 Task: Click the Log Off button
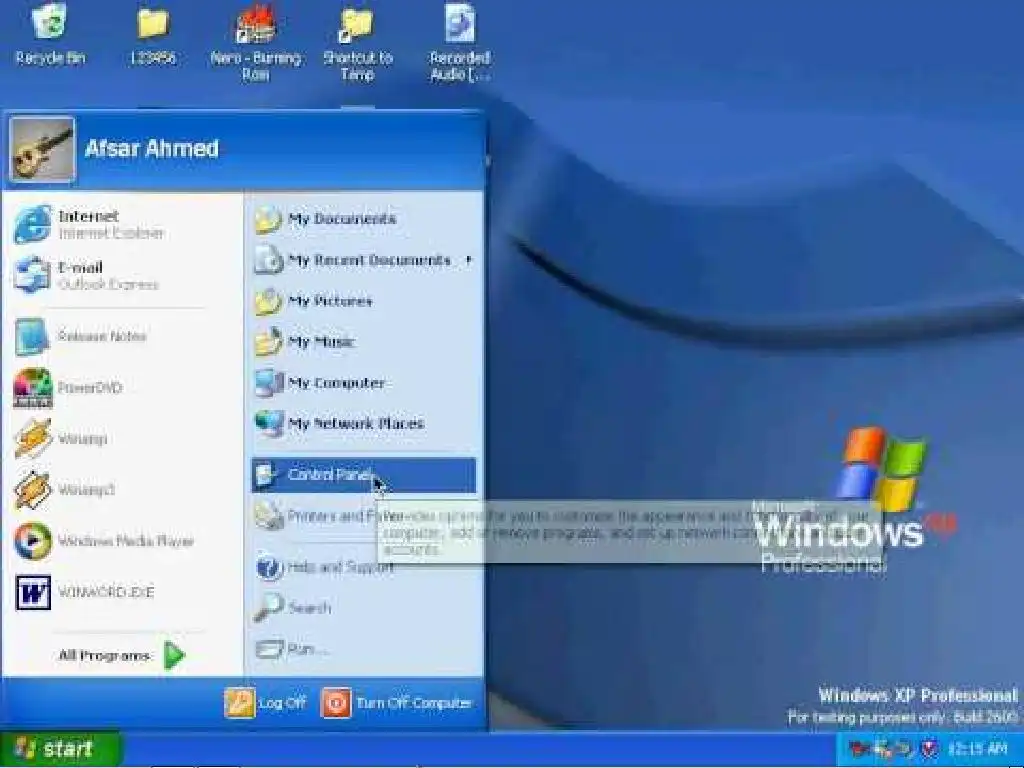tap(265, 703)
